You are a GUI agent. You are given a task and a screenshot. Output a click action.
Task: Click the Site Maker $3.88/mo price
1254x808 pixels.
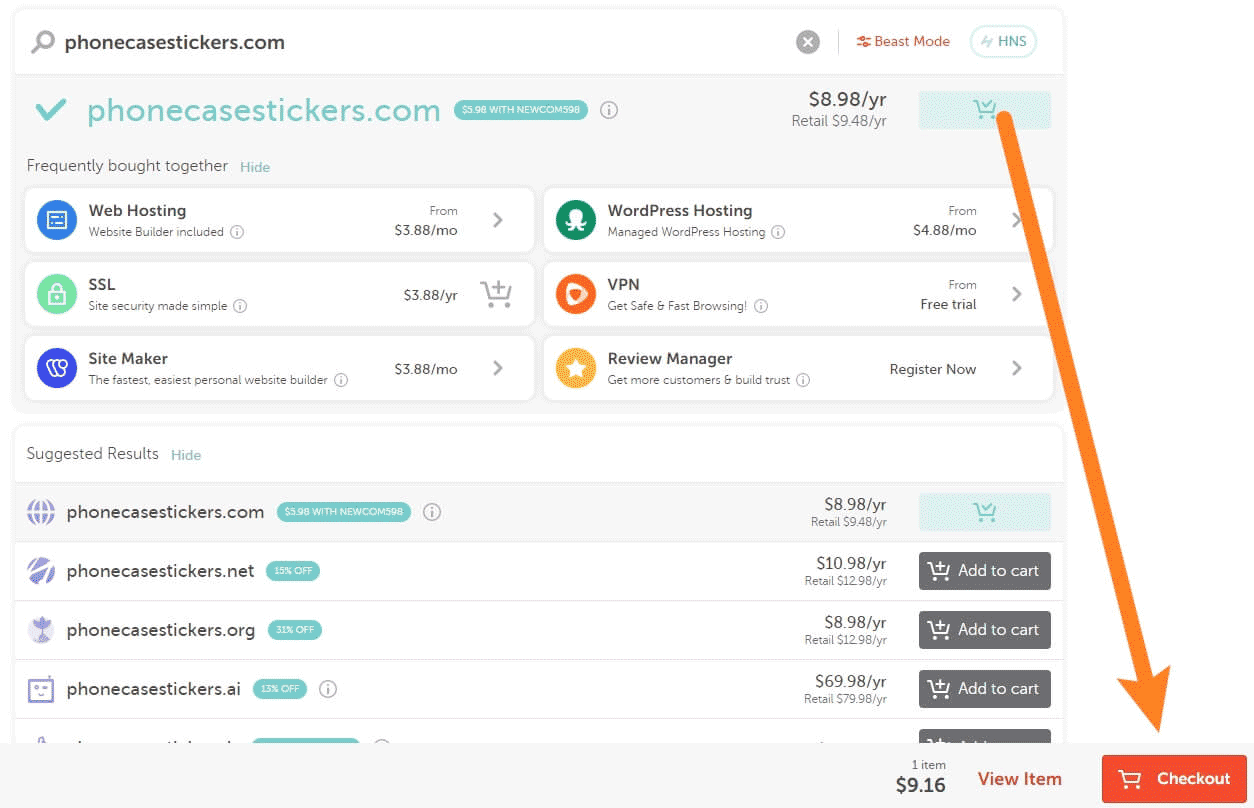coord(426,369)
